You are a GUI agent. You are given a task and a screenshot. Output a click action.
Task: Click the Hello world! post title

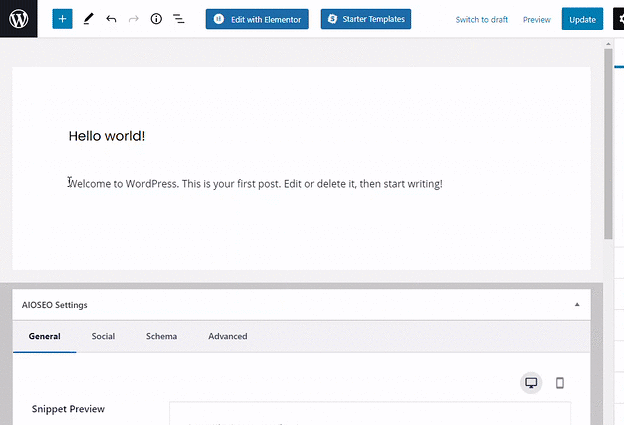click(107, 136)
